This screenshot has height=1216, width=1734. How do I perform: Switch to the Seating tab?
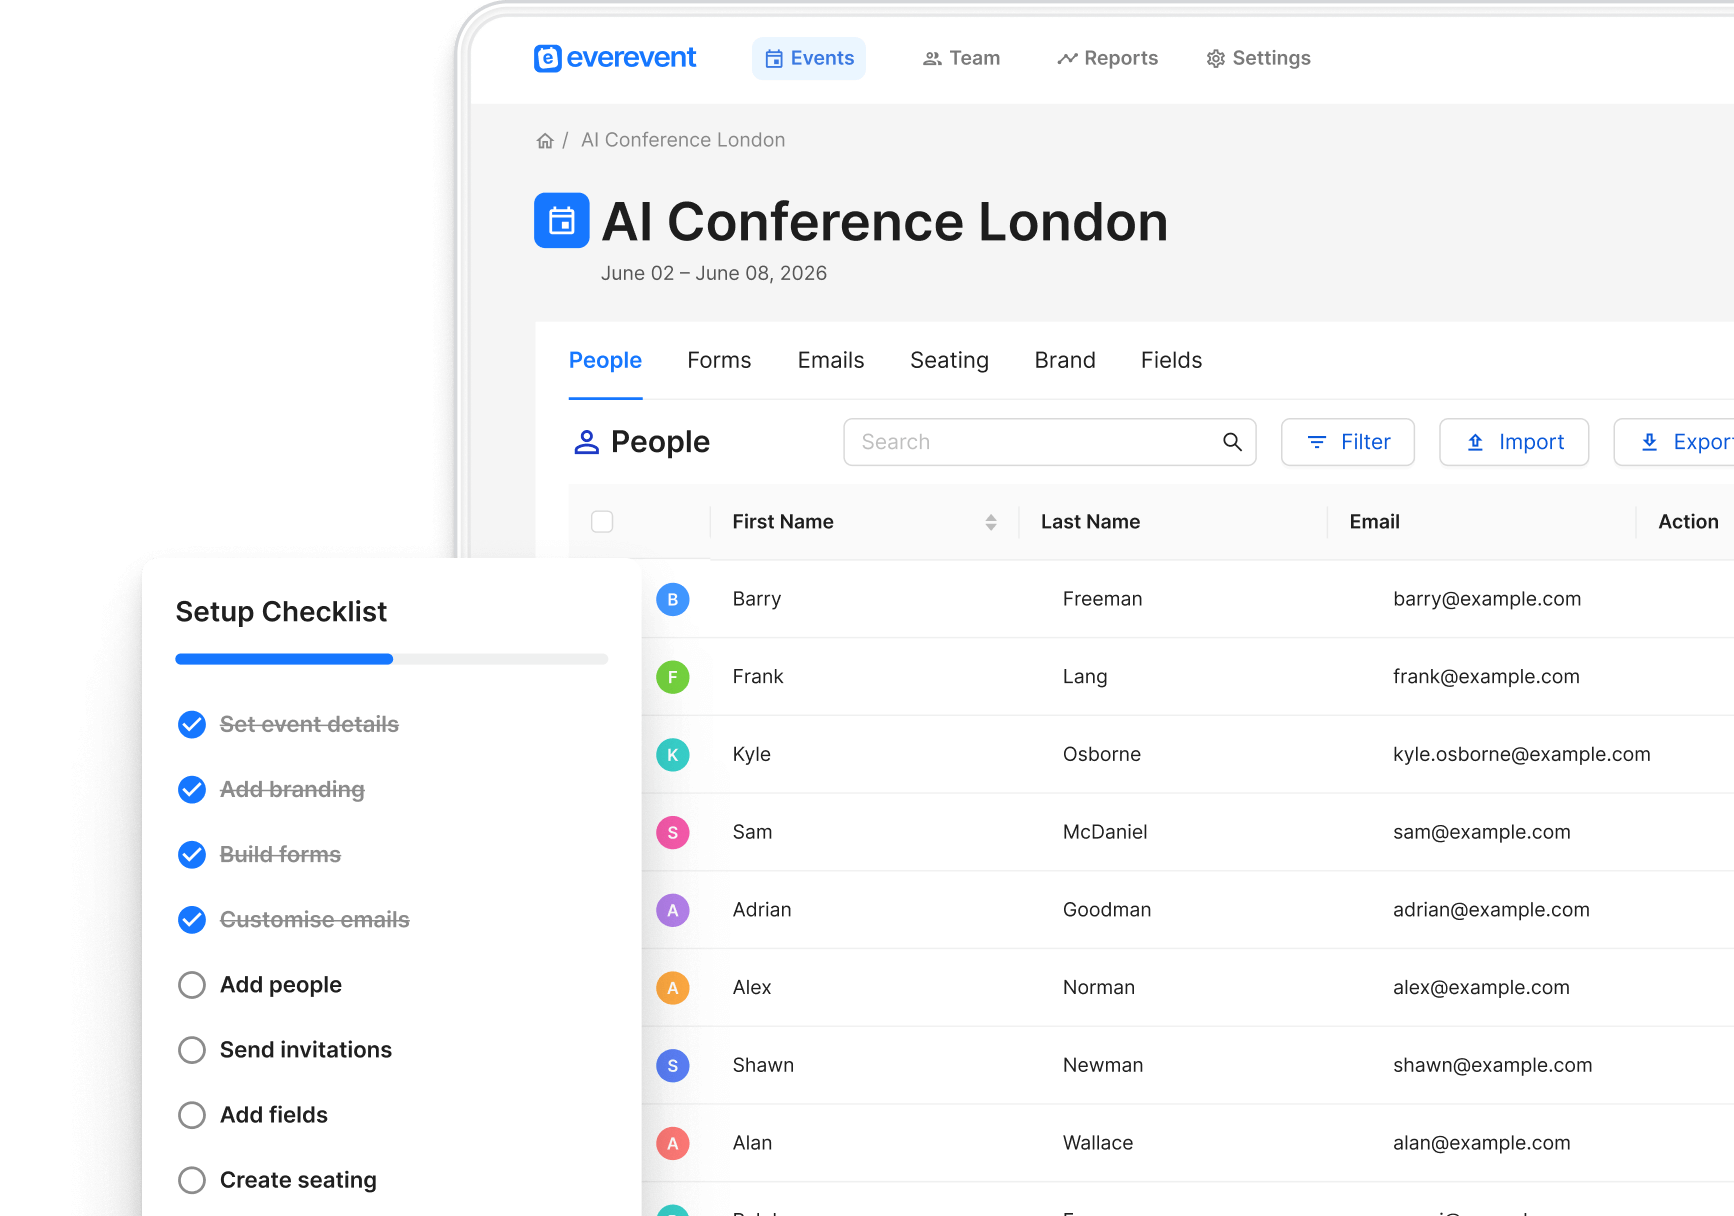(x=948, y=360)
